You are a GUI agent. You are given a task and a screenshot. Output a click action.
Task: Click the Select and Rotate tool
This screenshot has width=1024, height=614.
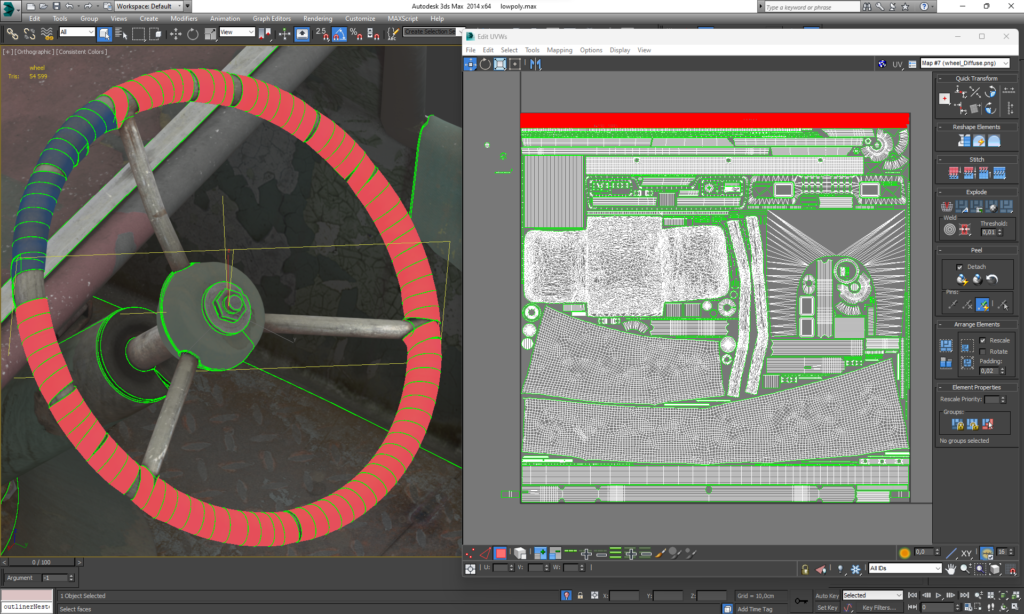[192, 33]
